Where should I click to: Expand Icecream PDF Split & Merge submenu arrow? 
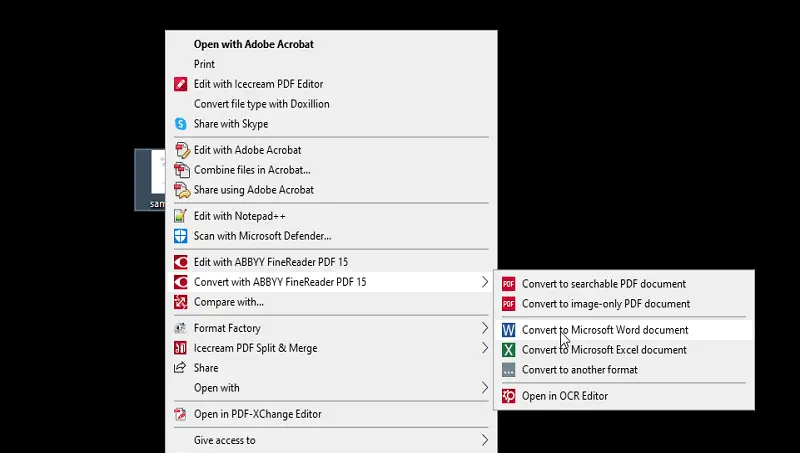(485, 348)
